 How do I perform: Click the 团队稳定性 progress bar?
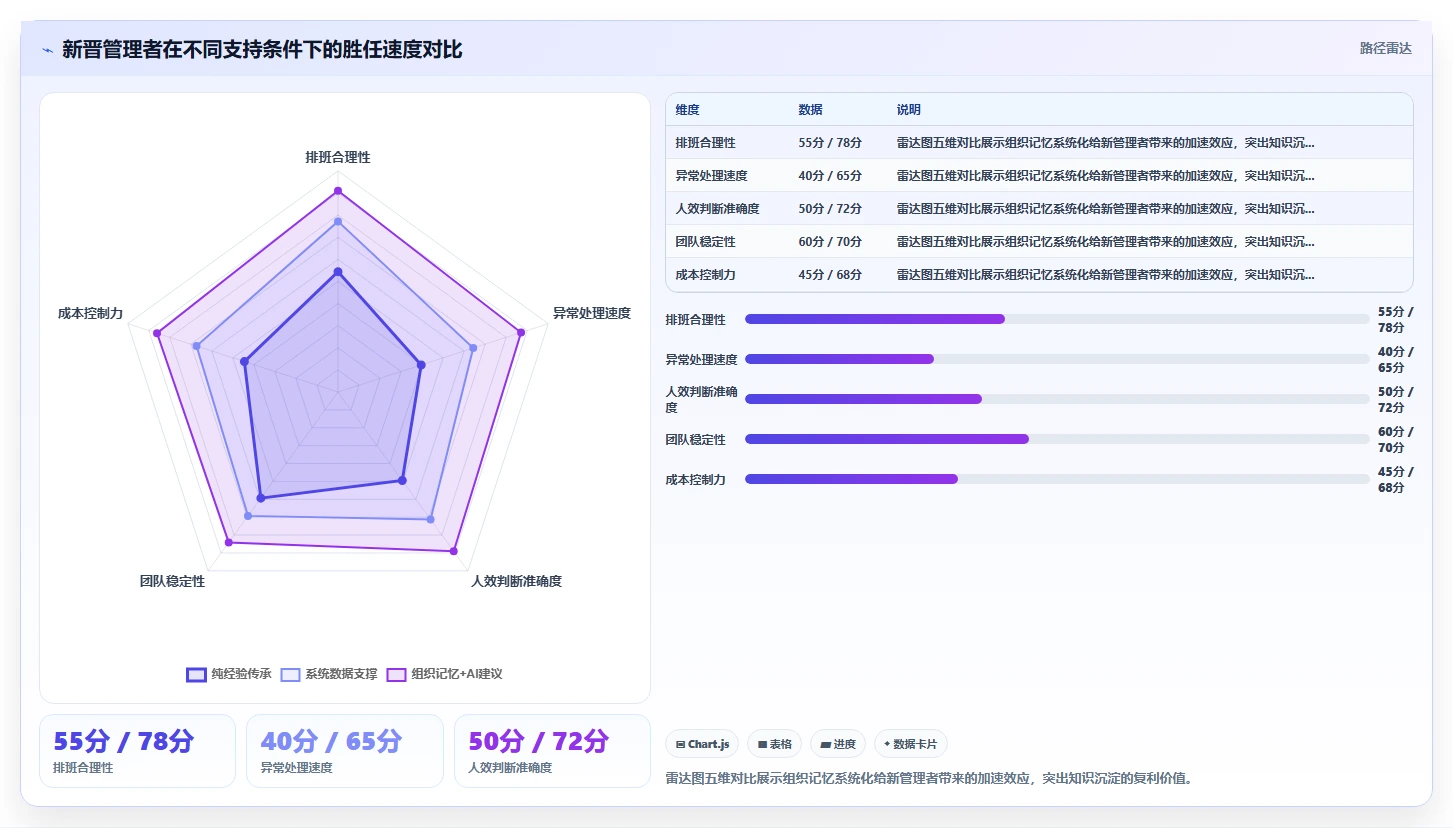1057,439
